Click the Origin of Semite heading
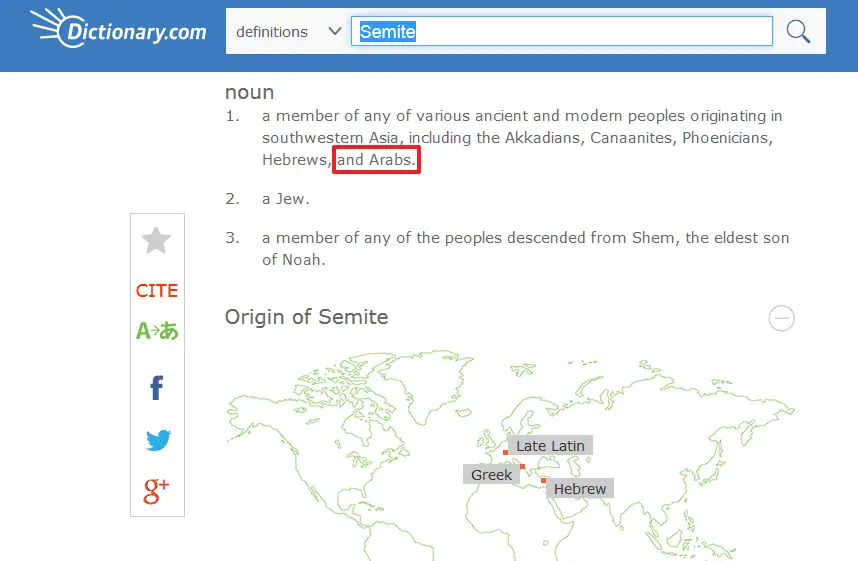 (306, 317)
